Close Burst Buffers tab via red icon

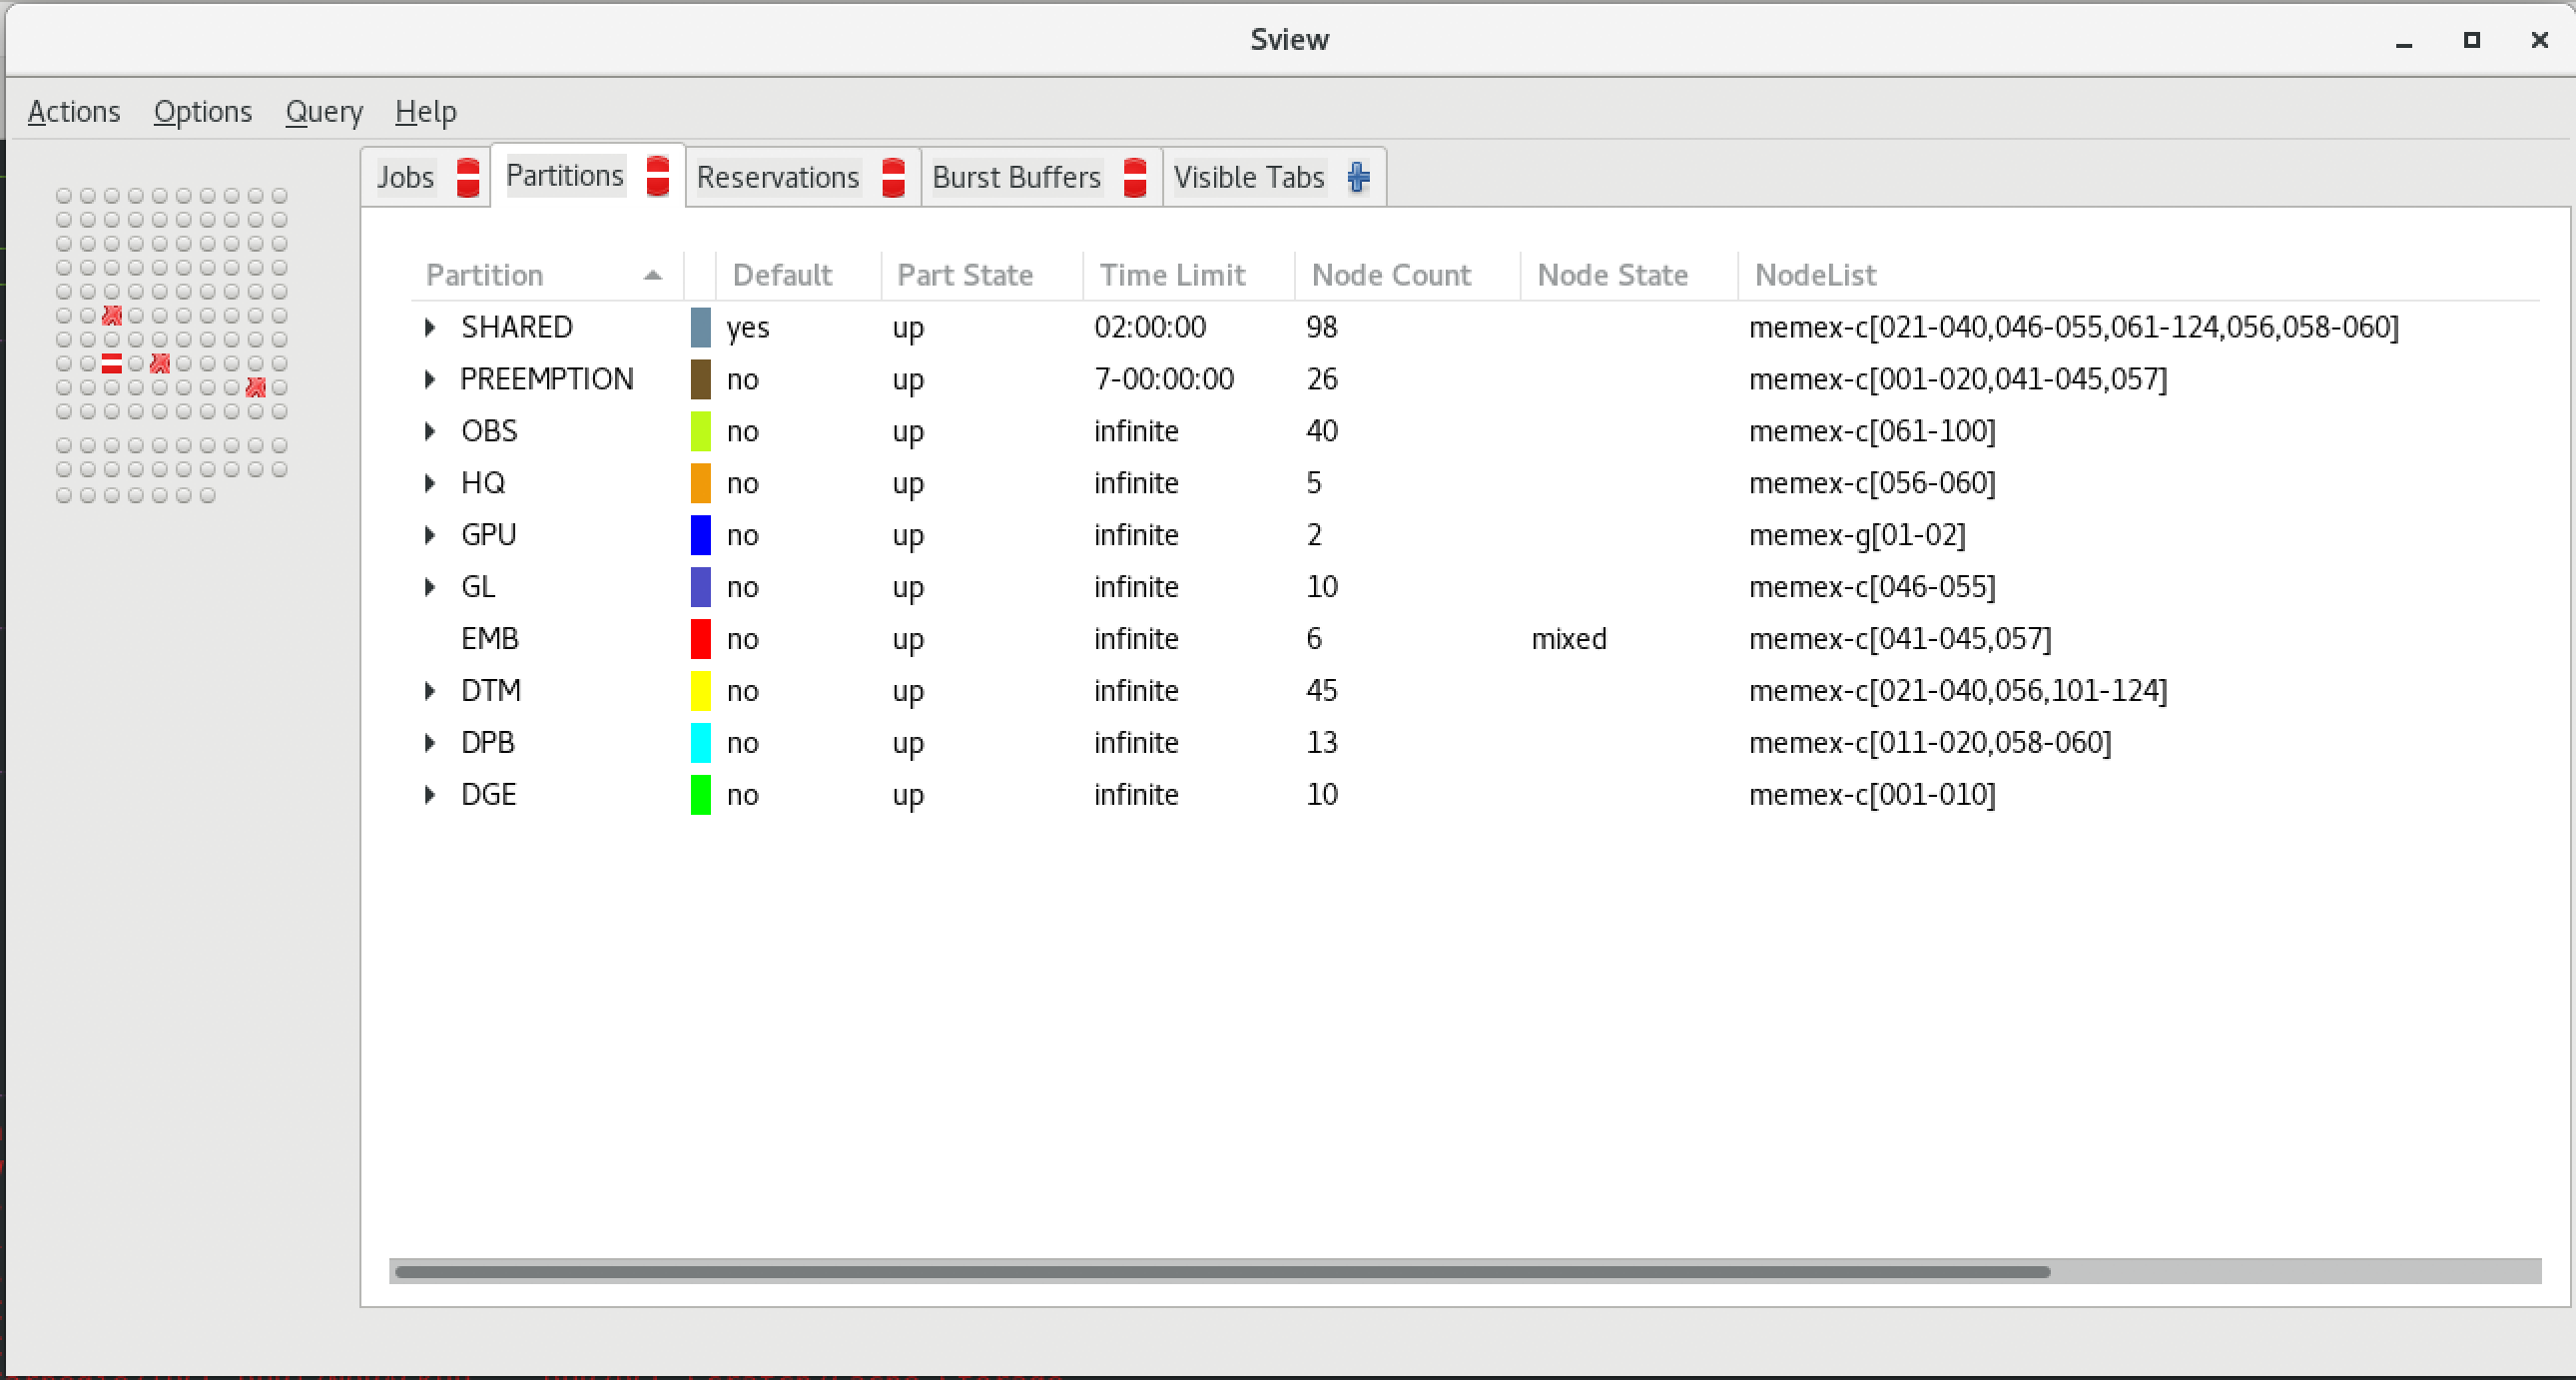pos(1135,177)
